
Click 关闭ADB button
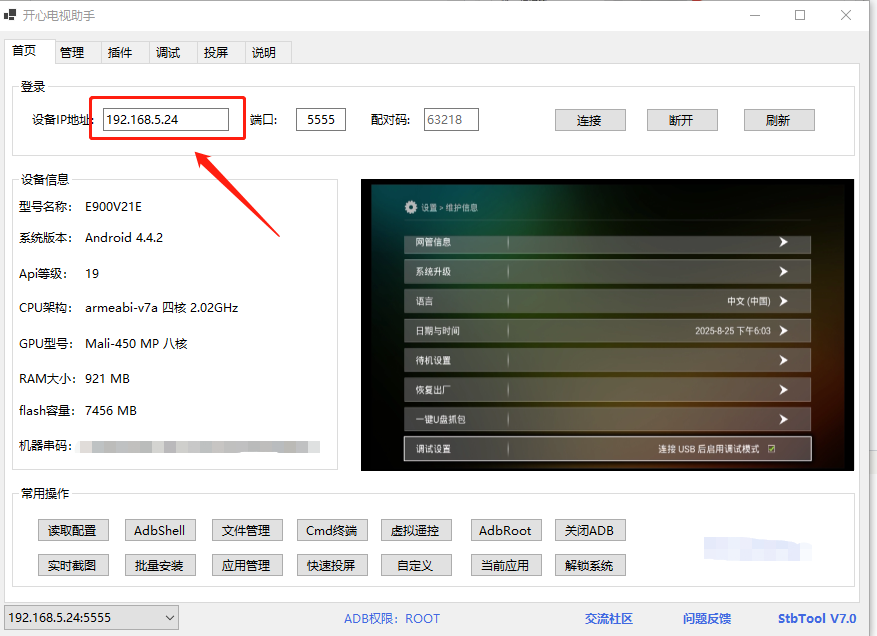(590, 530)
